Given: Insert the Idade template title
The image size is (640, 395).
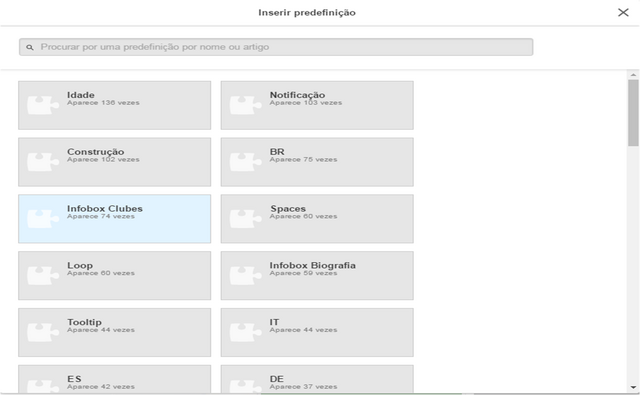Looking at the screenshot, I should (x=81, y=95).
